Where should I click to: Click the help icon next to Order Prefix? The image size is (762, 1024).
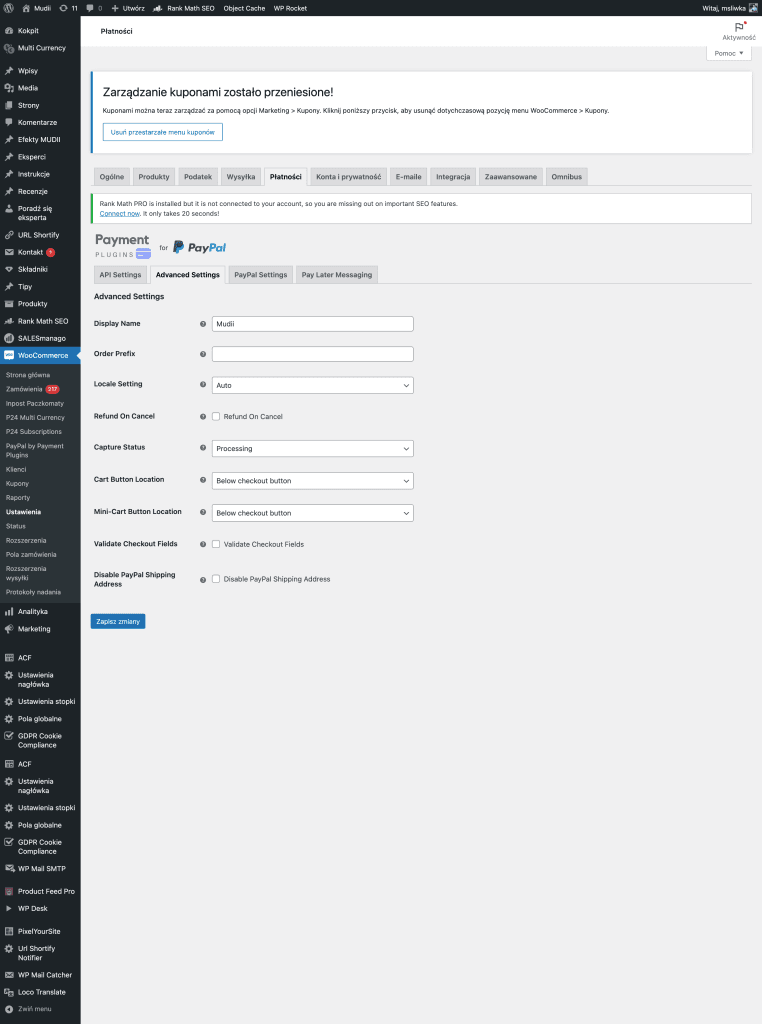click(203, 354)
